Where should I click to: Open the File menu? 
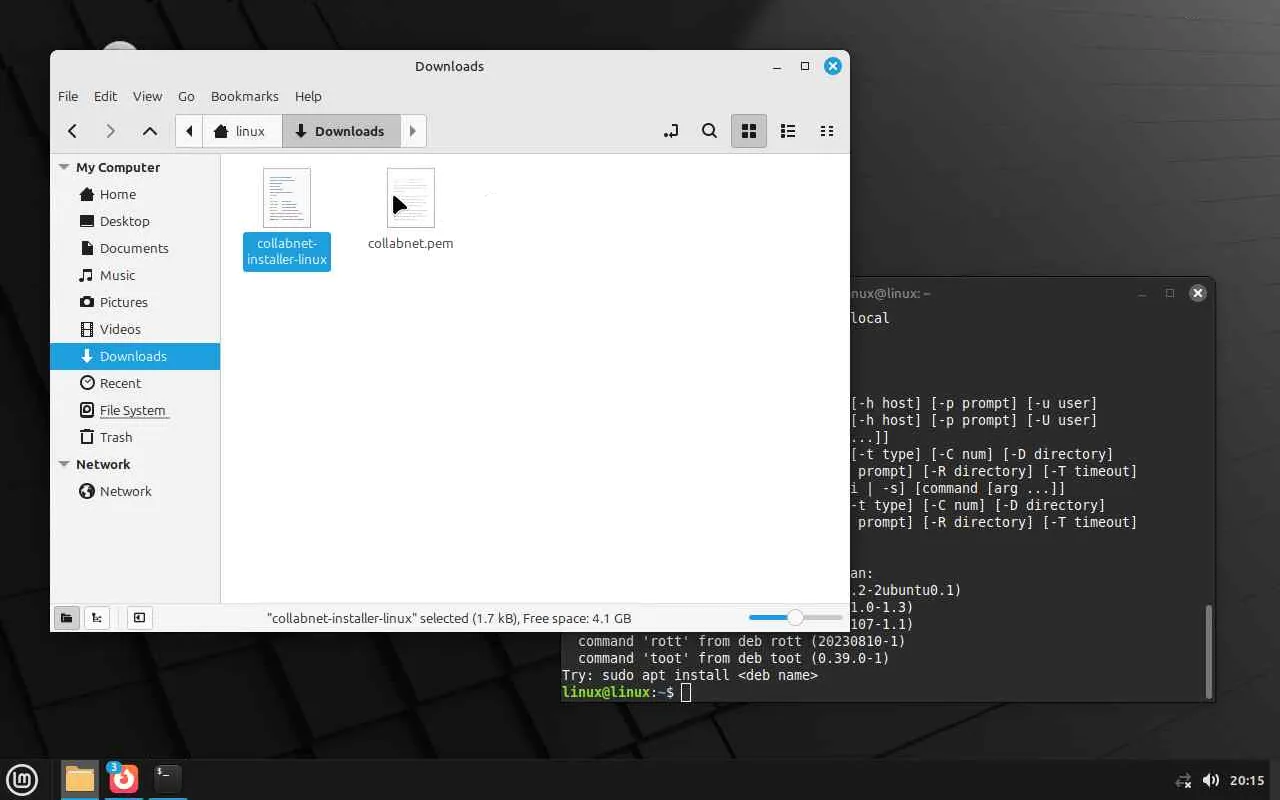[x=68, y=96]
